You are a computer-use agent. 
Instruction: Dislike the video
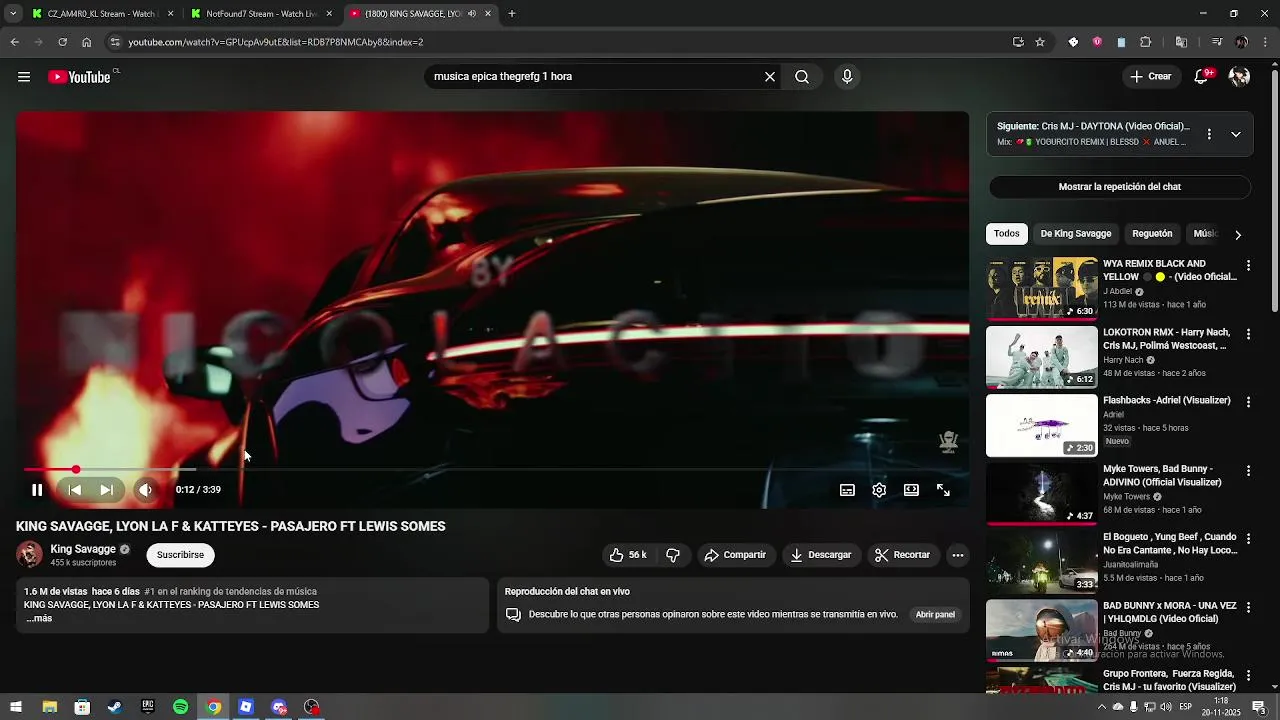coord(673,555)
